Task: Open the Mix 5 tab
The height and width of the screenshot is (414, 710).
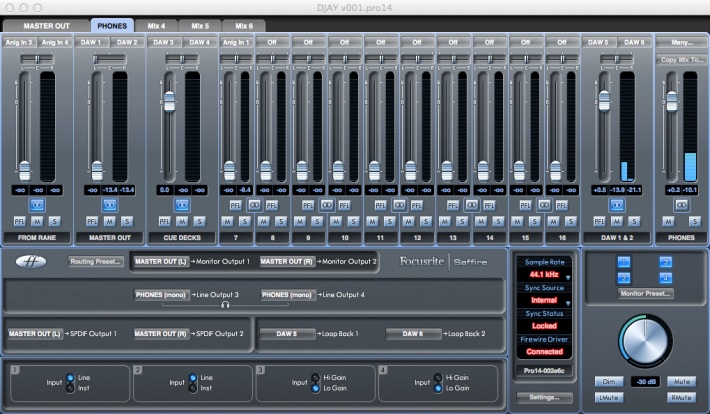Action: 199,24
